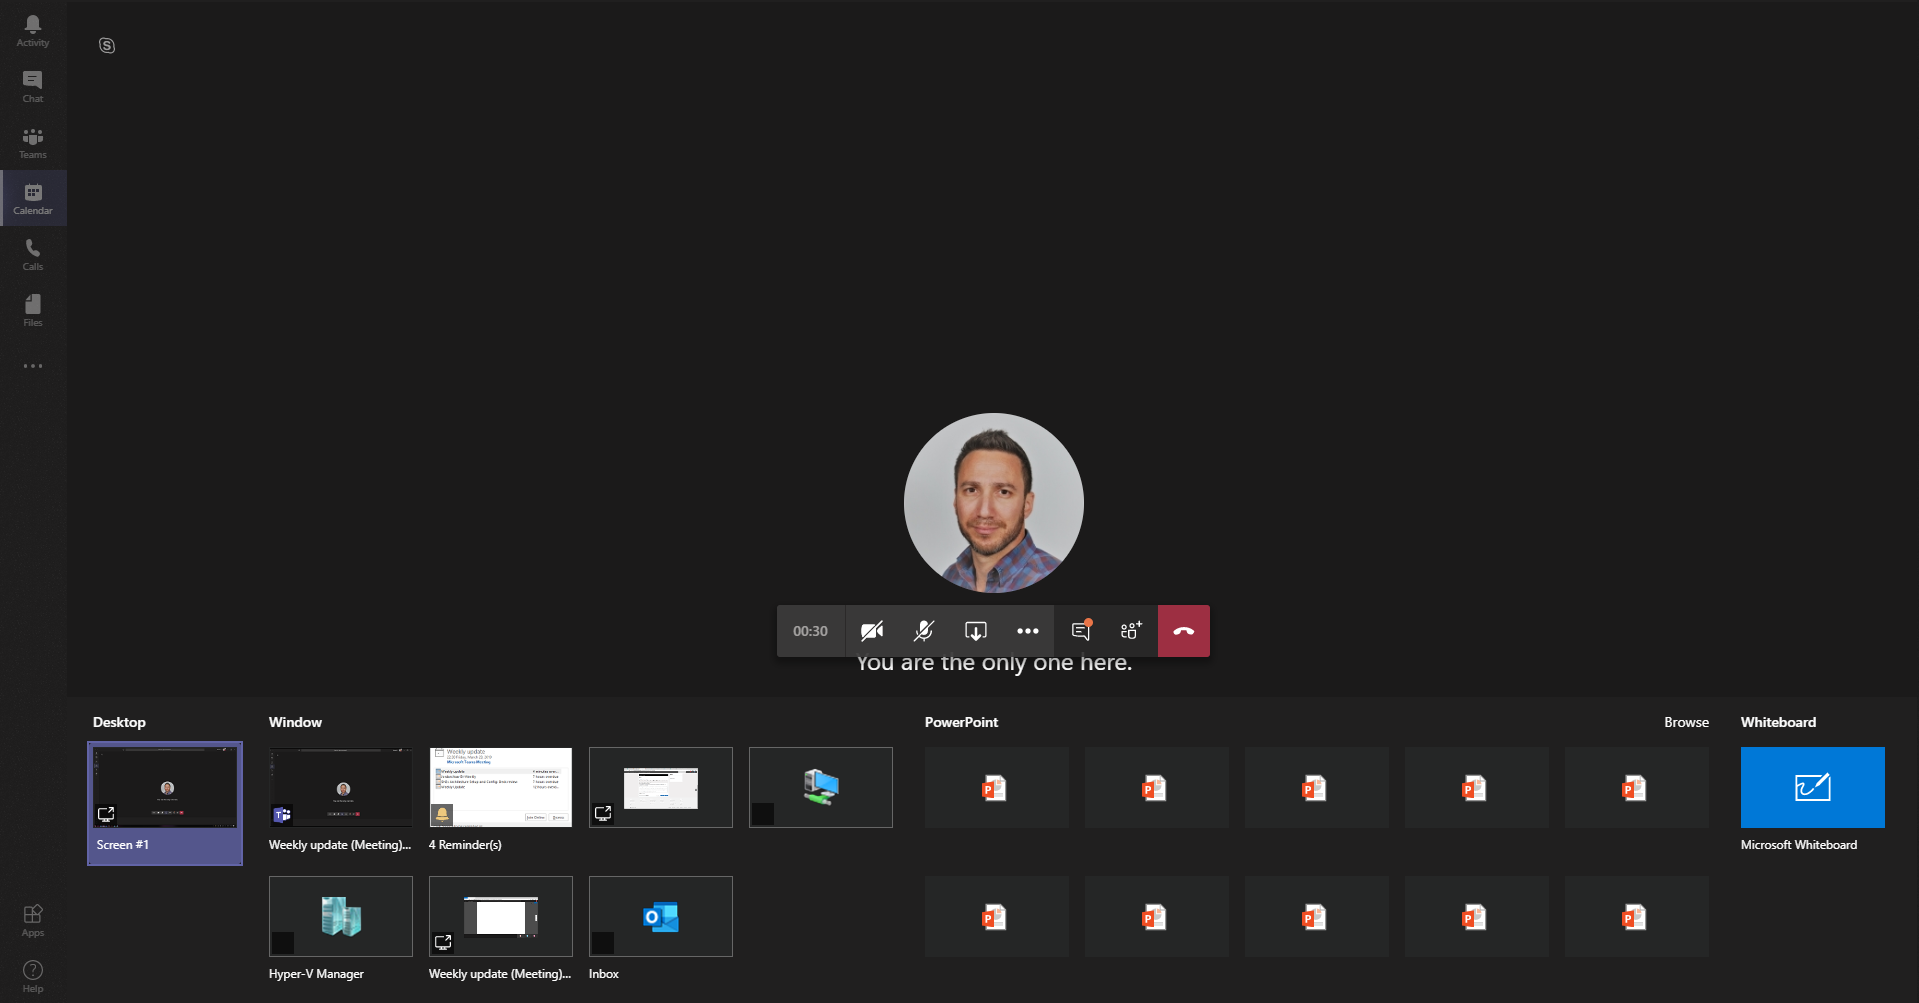Share the Hyper-V Manager window
This screenshot has height=1003, width=1919.
point(340,916)
